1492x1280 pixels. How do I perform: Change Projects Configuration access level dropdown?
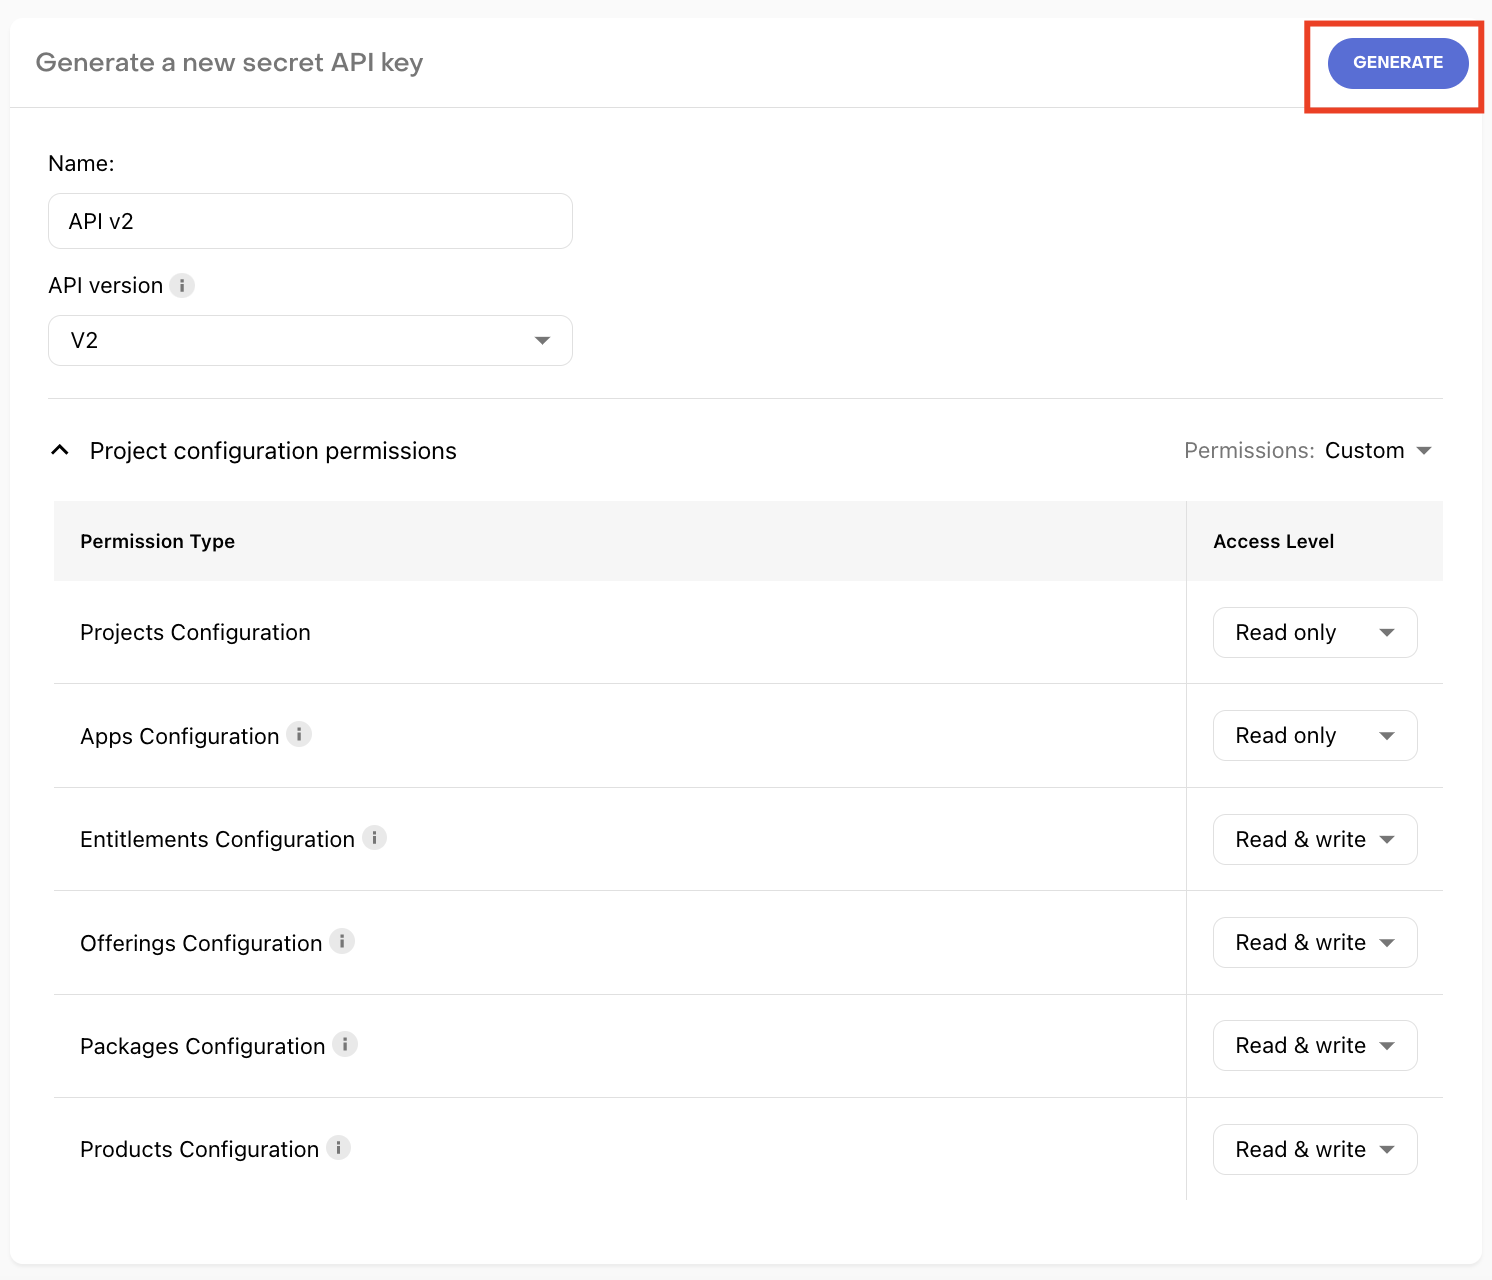tap(1315, 632)
